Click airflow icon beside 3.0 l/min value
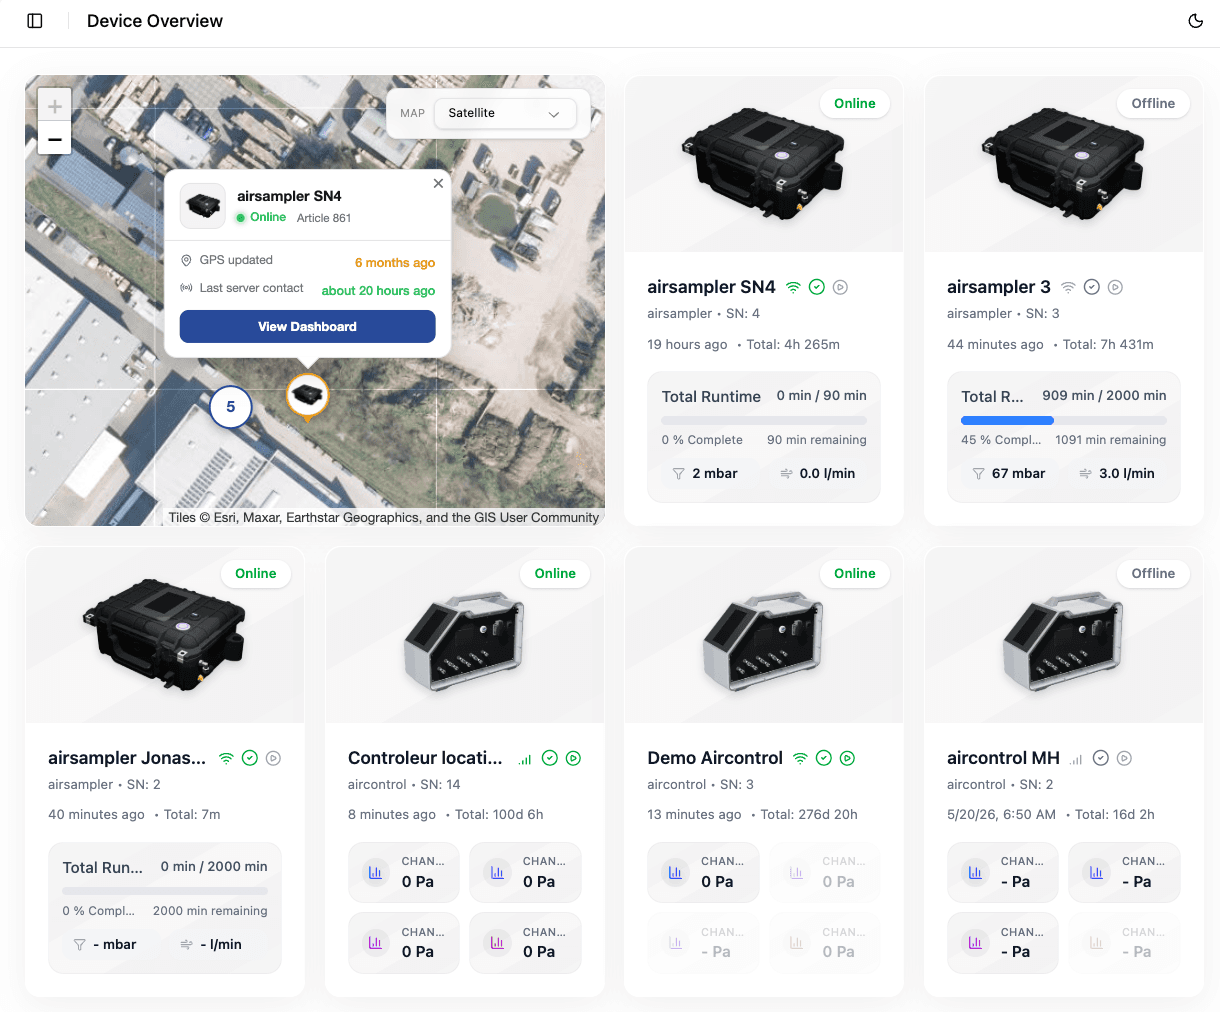1220x1012 pixels. (x=1085, y=474)
